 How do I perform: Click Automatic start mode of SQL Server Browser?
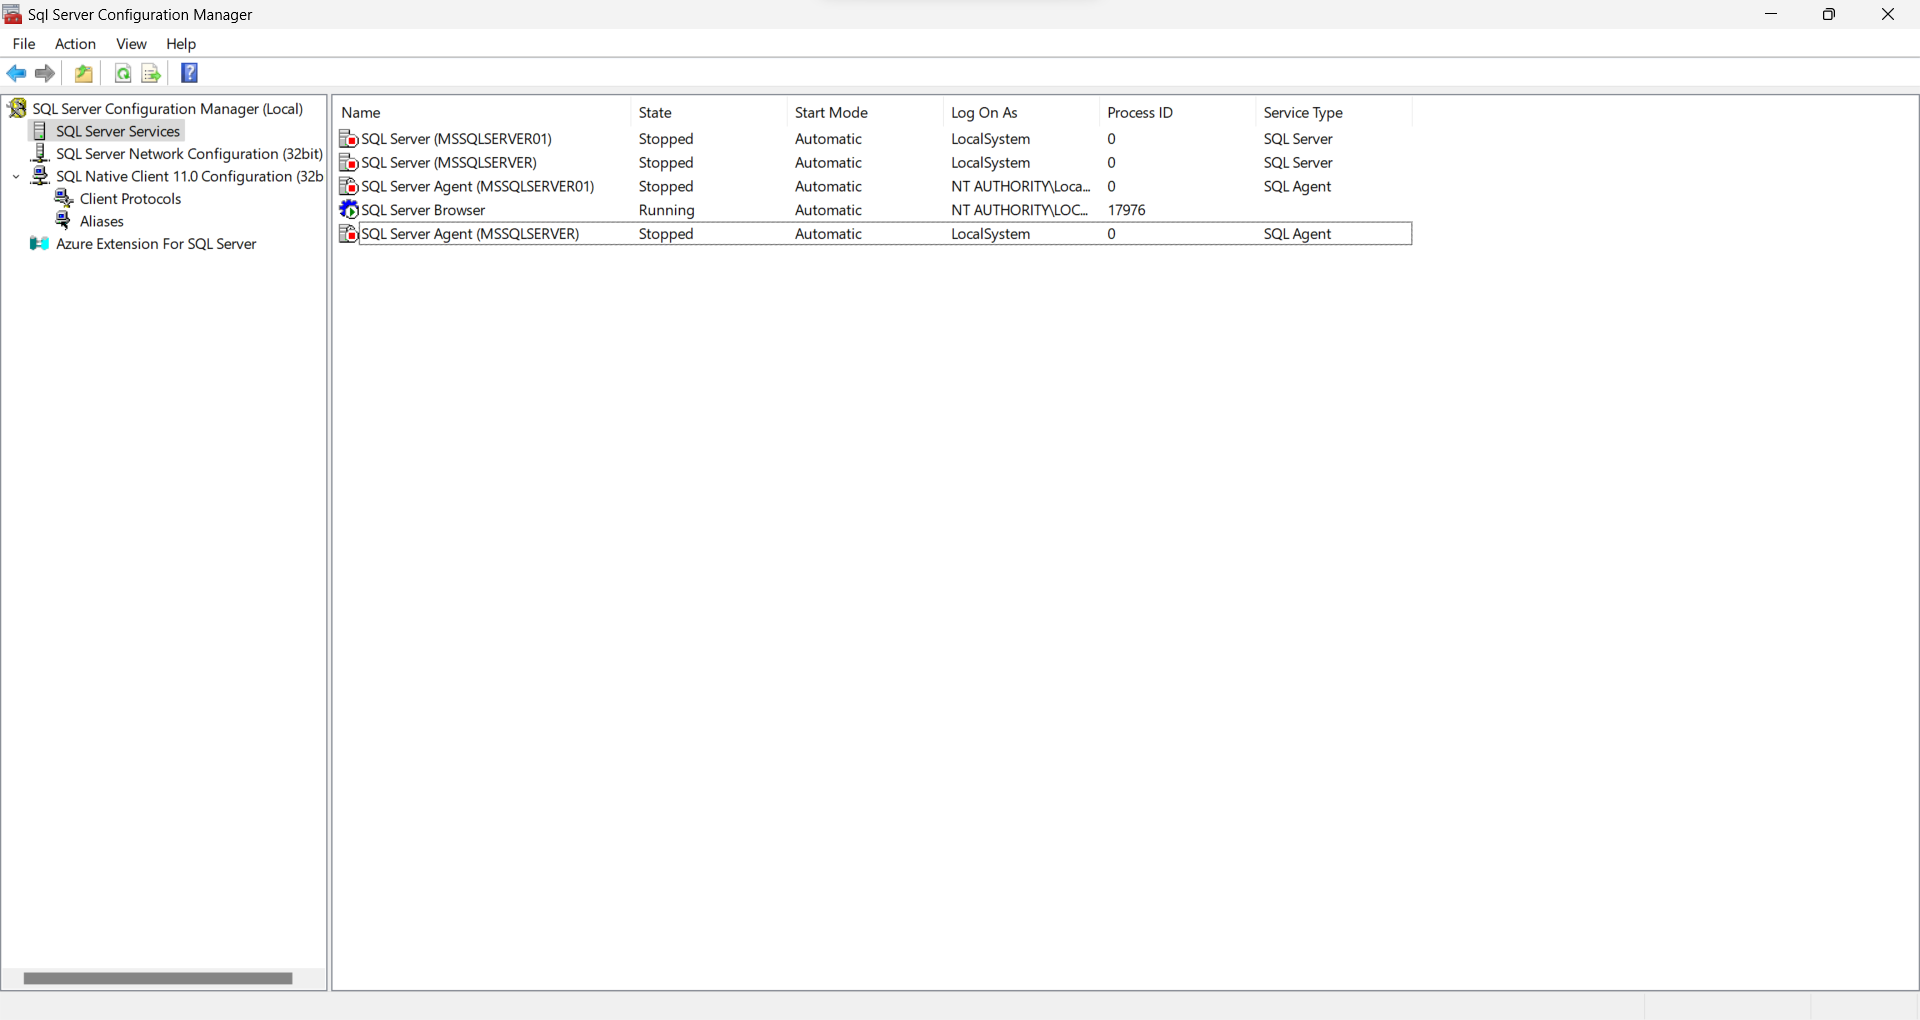828,210
